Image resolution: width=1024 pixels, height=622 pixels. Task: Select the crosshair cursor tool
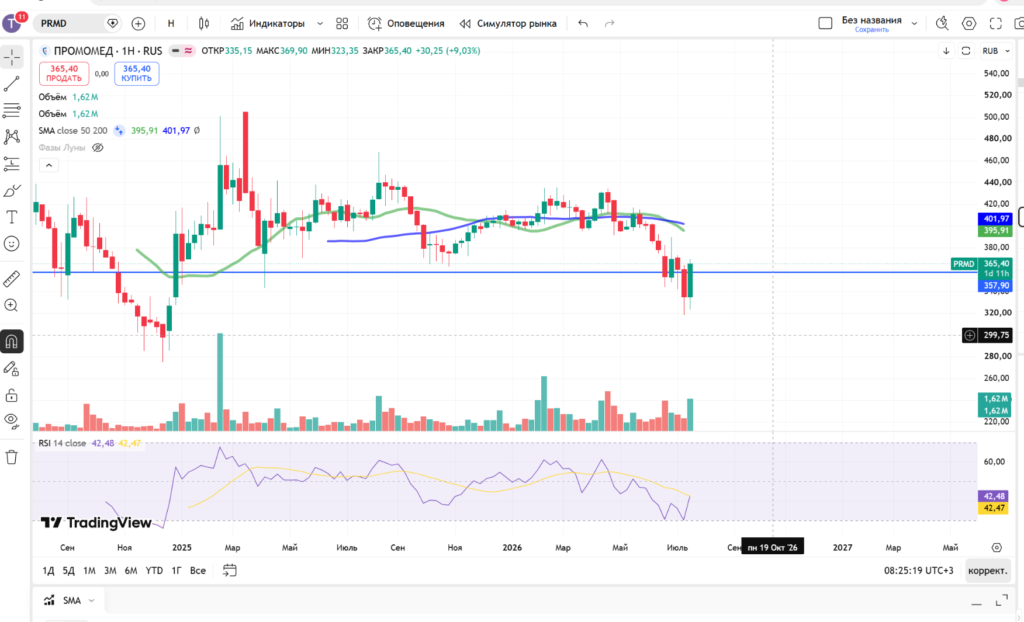tap(12, 57)
